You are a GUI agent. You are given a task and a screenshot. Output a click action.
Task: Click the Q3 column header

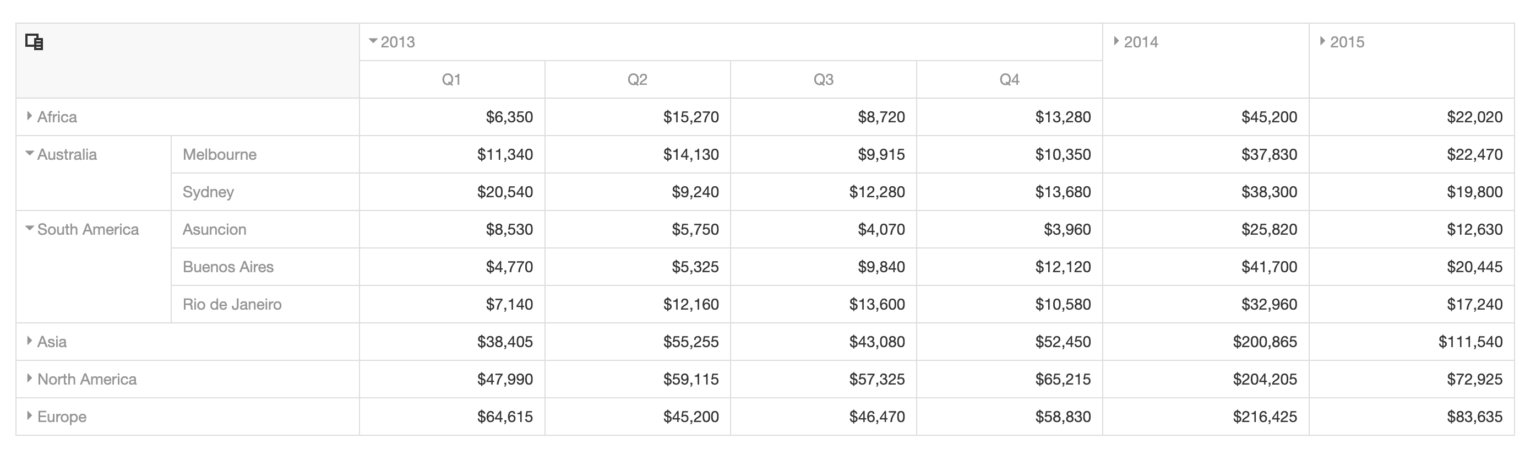point(823,80)
